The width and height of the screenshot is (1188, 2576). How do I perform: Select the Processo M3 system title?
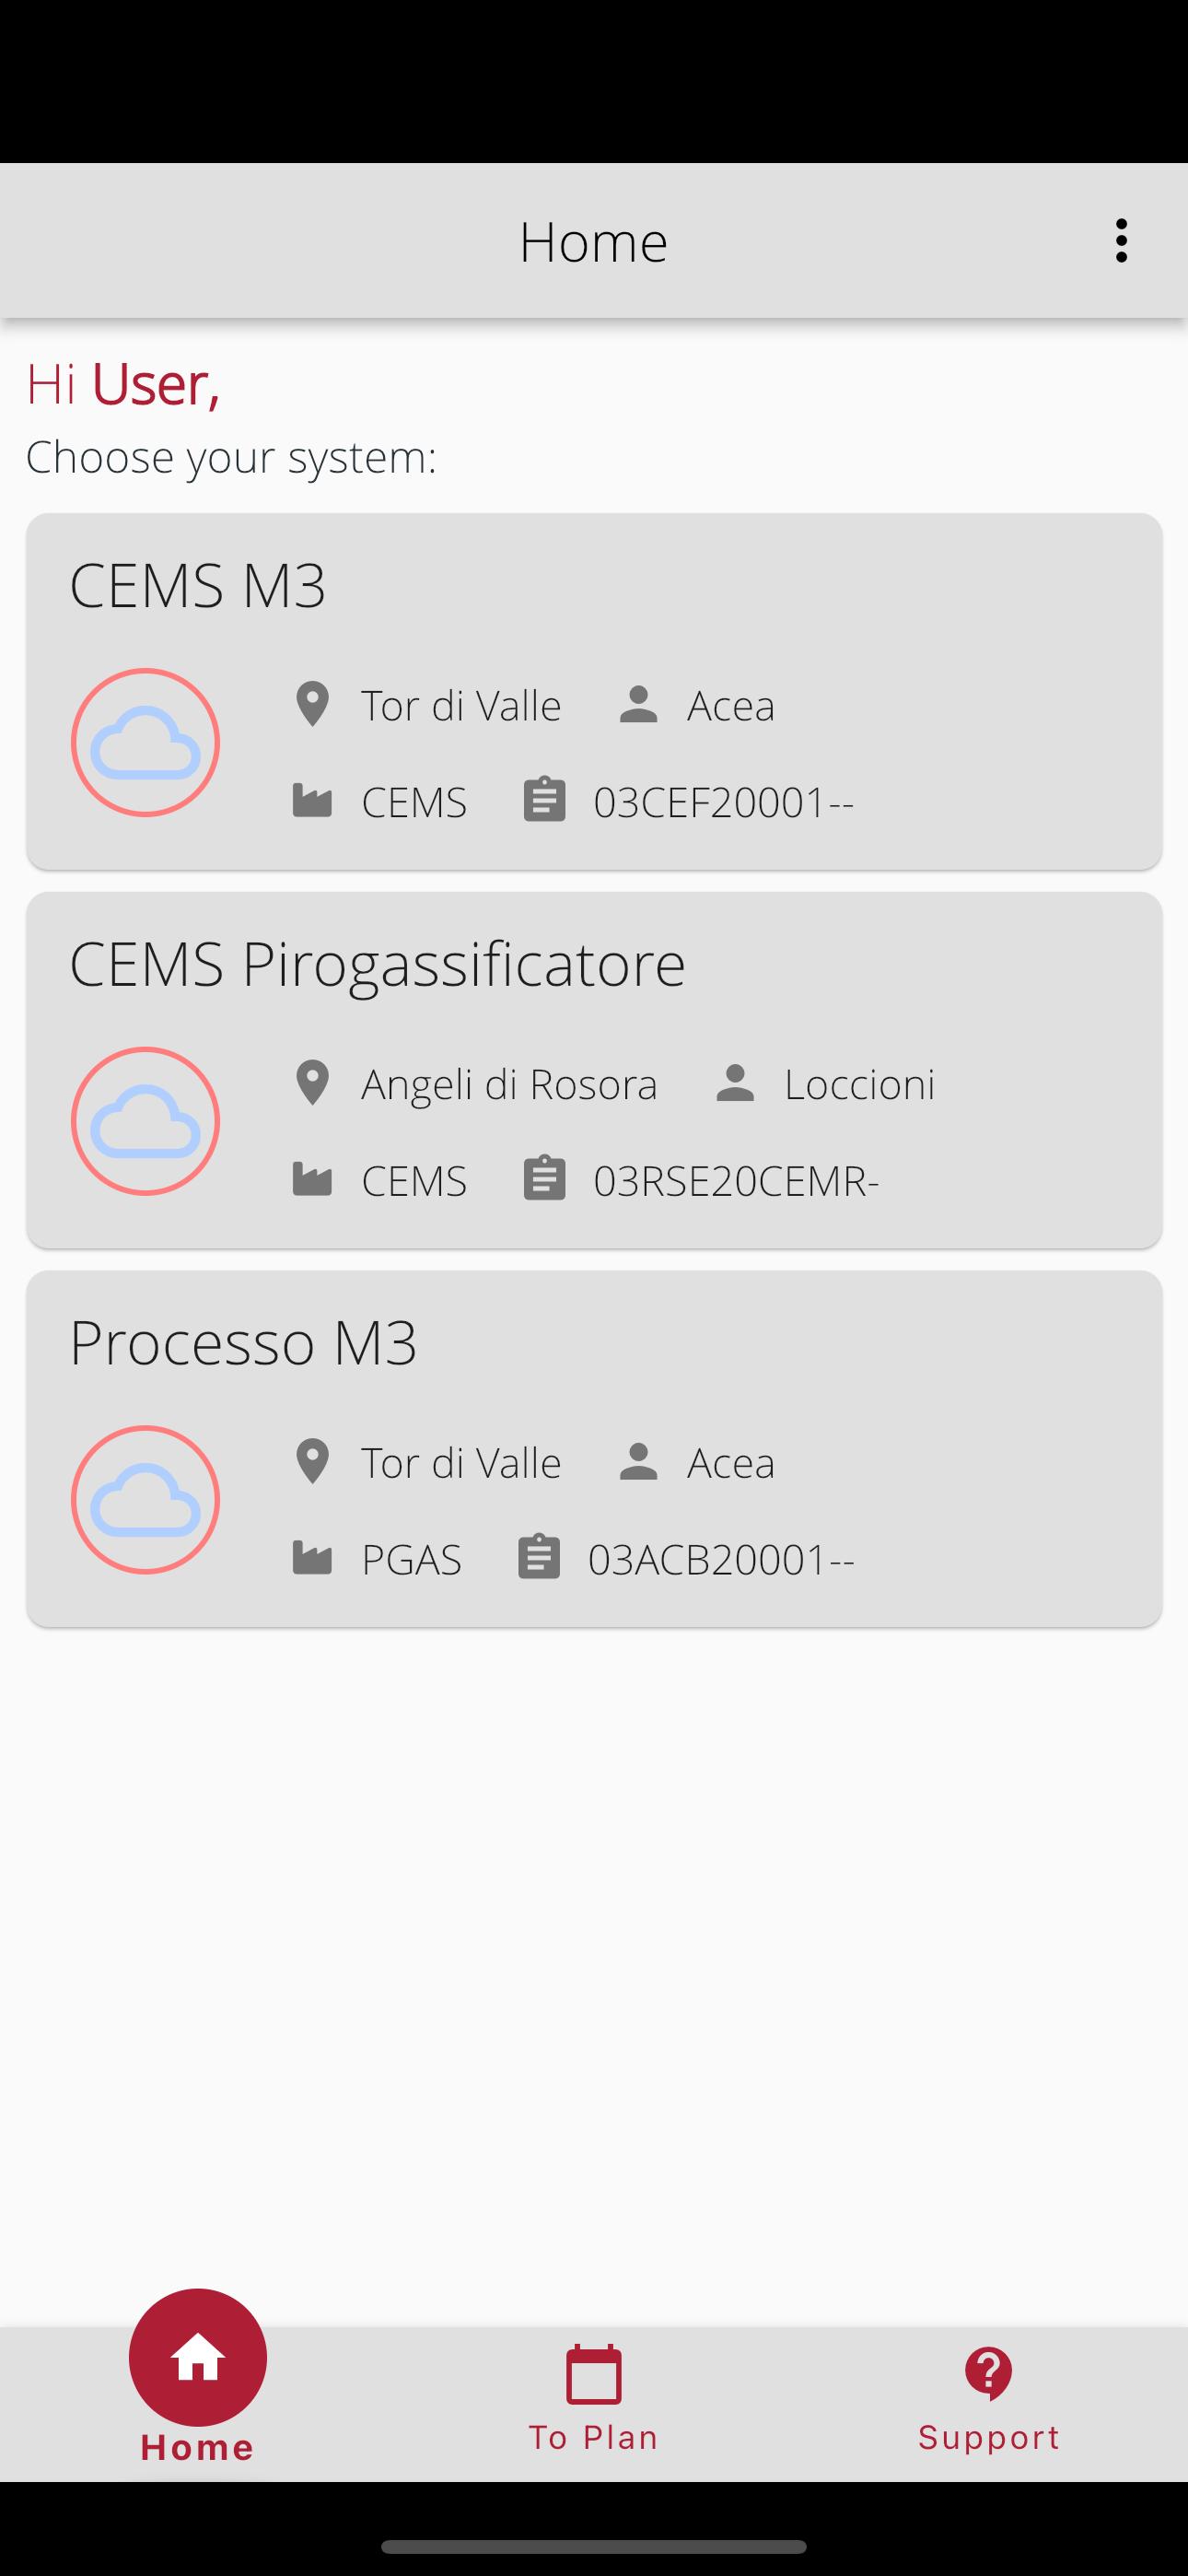(243, 1342)
